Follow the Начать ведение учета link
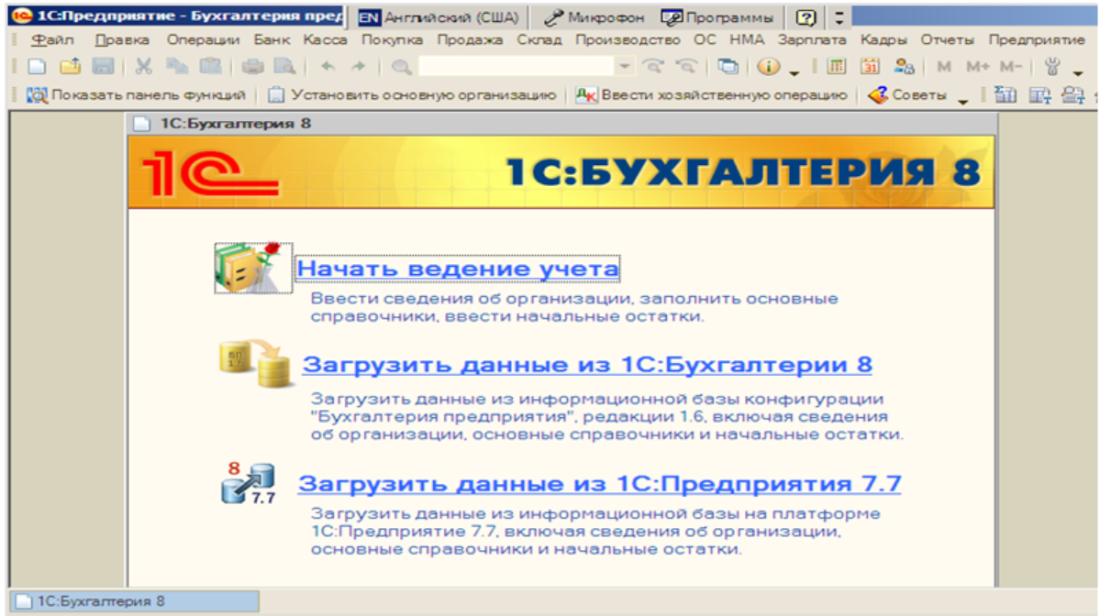Image resolution: width=1100 pixels, height=616 pixels. click(x=457, y=269)
